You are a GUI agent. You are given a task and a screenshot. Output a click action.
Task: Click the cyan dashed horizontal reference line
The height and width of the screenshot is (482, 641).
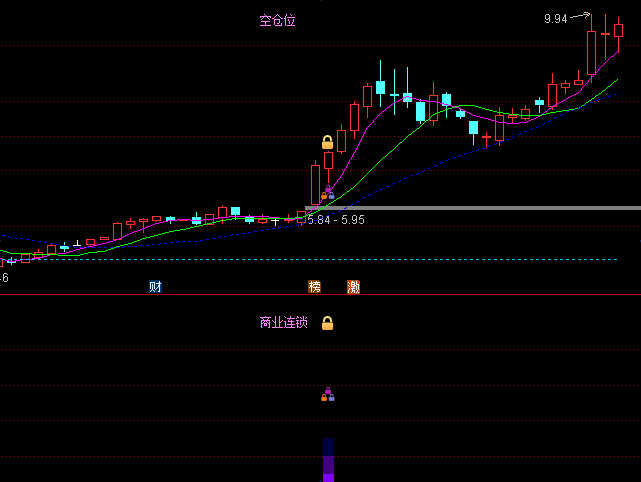309,259
